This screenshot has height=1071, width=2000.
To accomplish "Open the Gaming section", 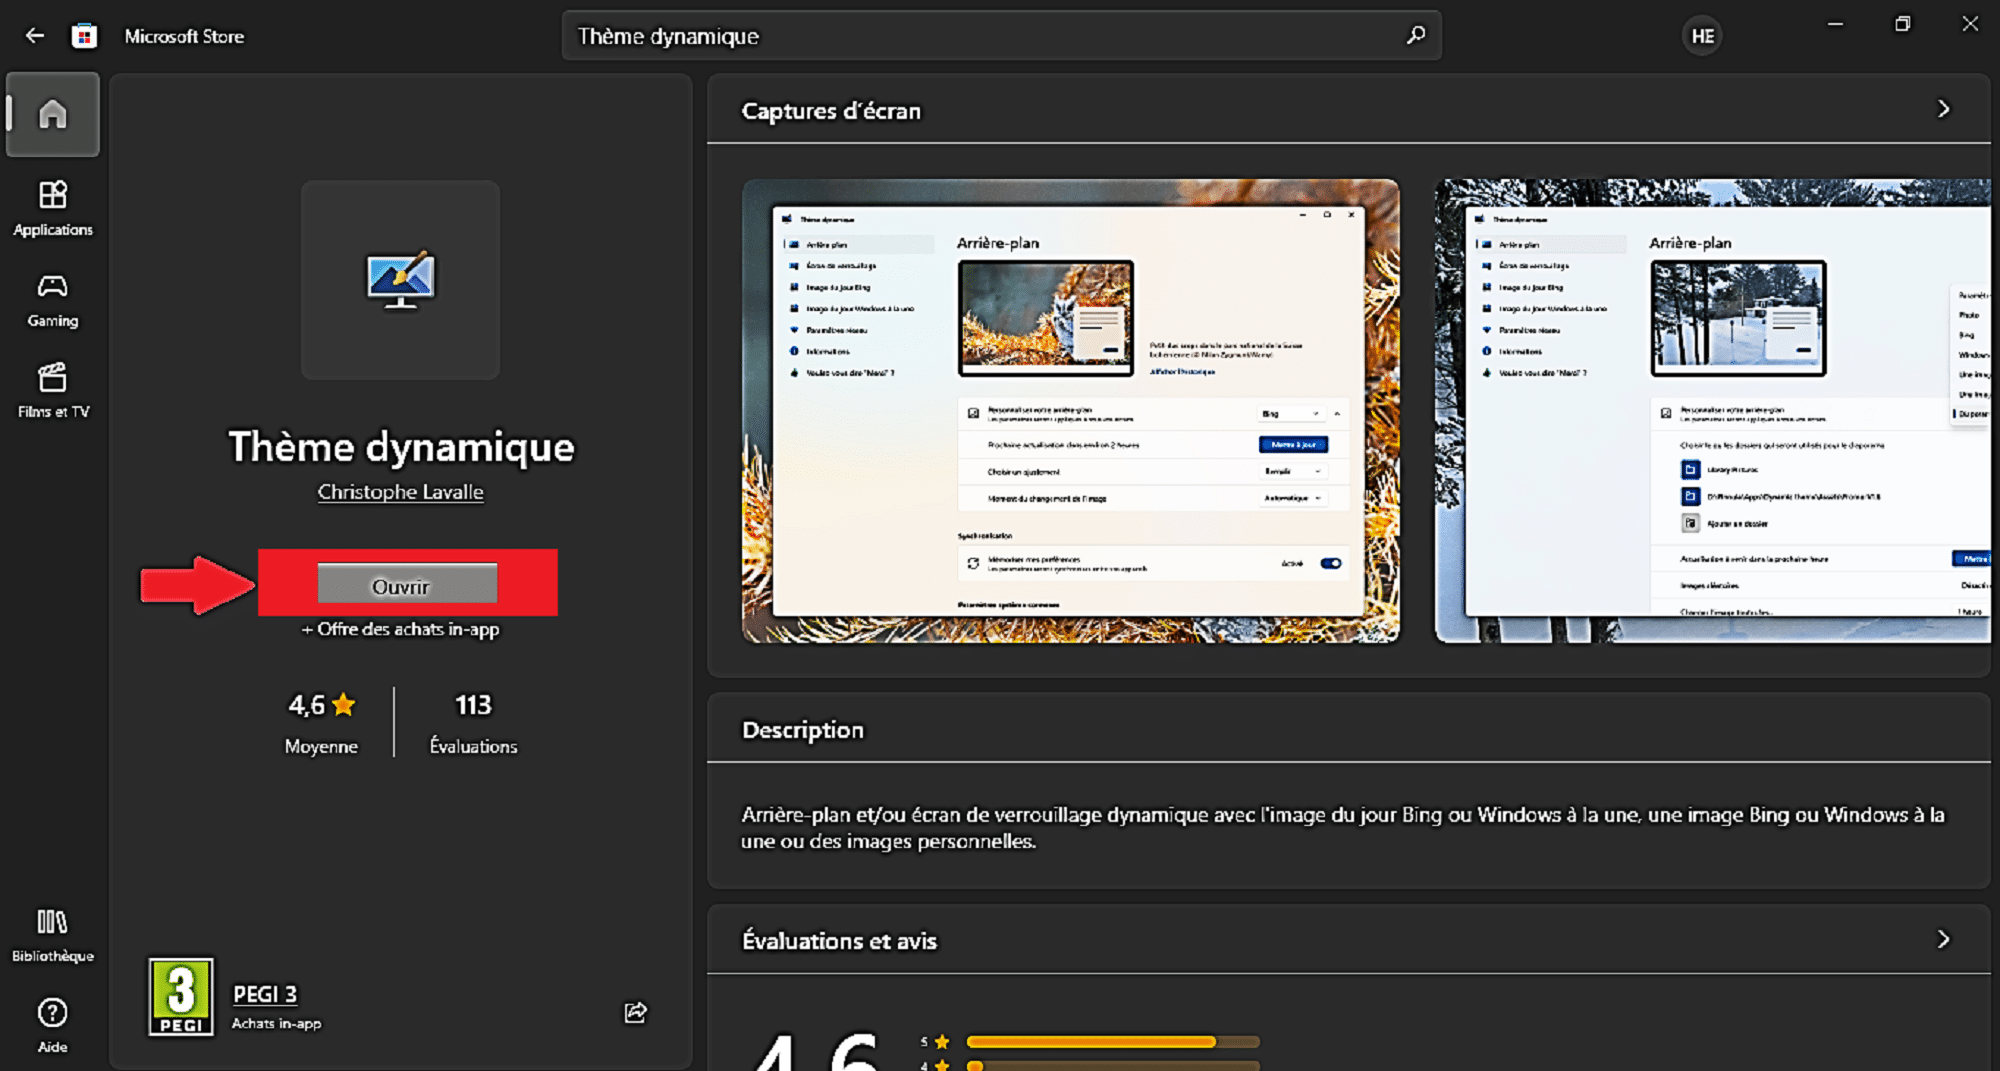I will tap(53, 300).
